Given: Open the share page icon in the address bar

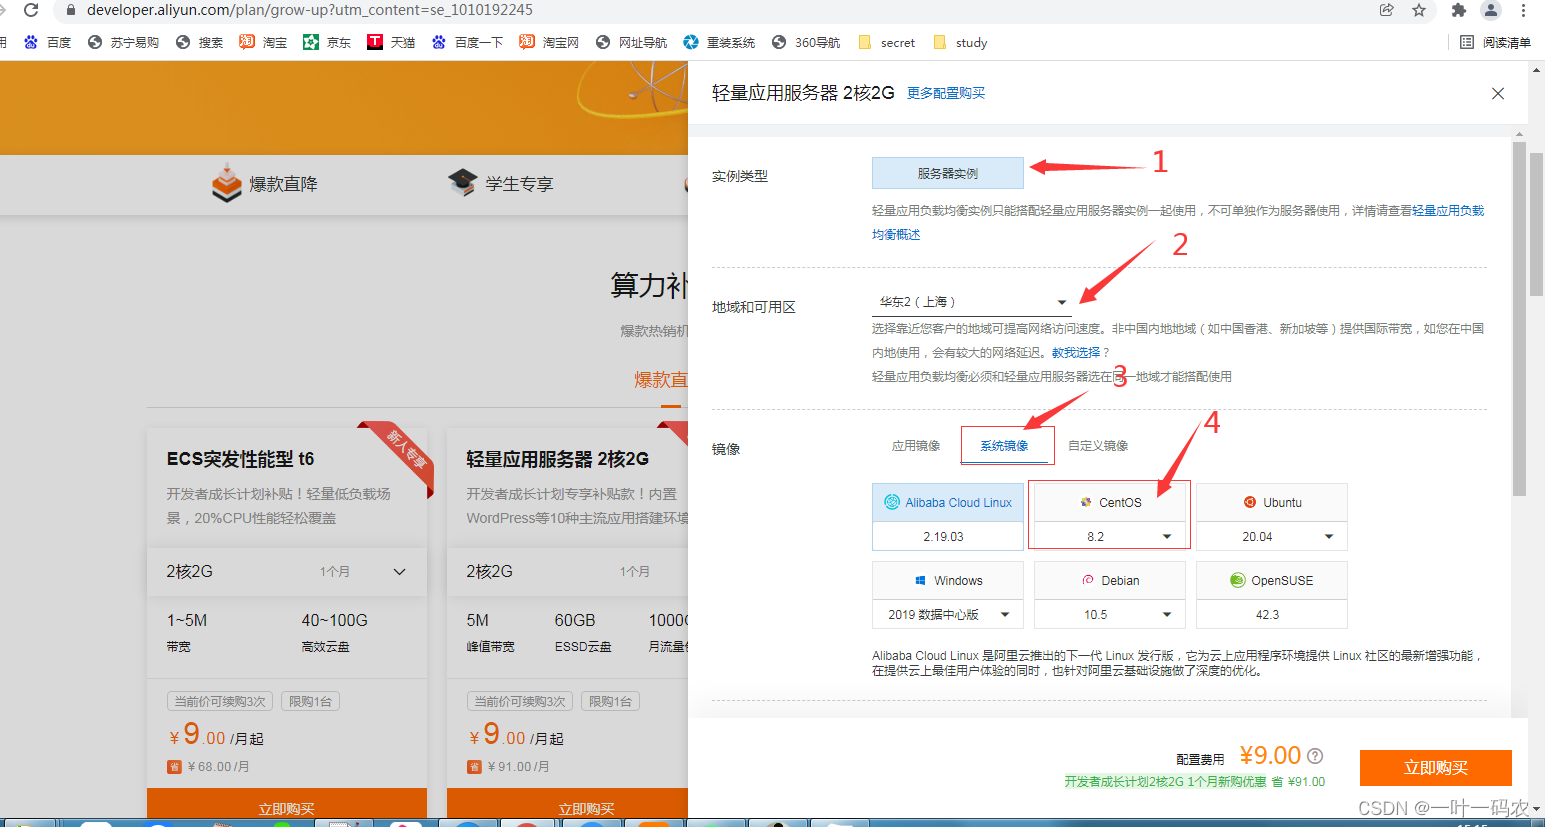Looking at the screenshot, I should tap(1386, 10).
